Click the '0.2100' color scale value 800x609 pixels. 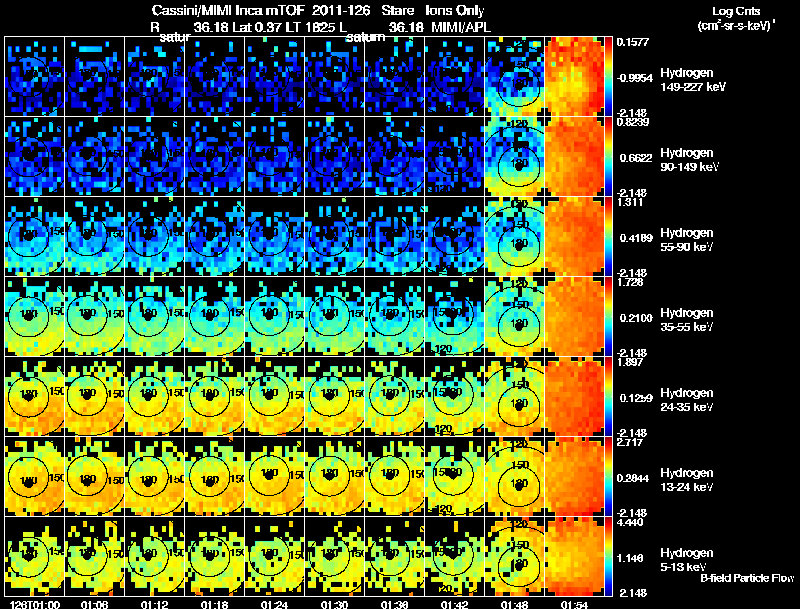coord(636,318)
